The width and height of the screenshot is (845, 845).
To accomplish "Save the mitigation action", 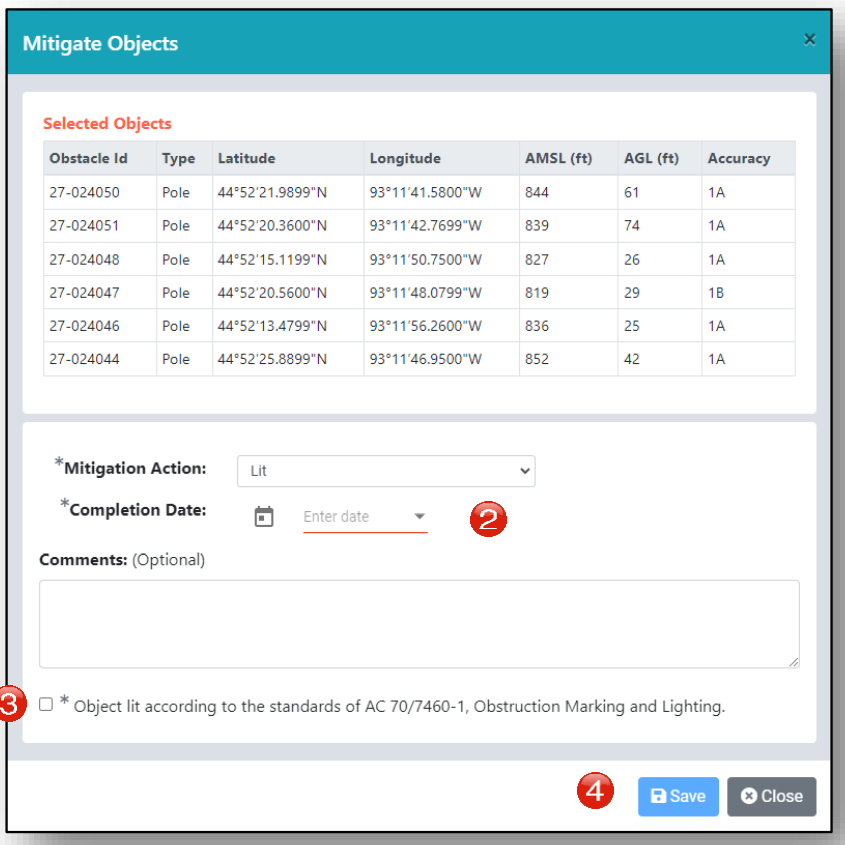I will pos(678,796).
